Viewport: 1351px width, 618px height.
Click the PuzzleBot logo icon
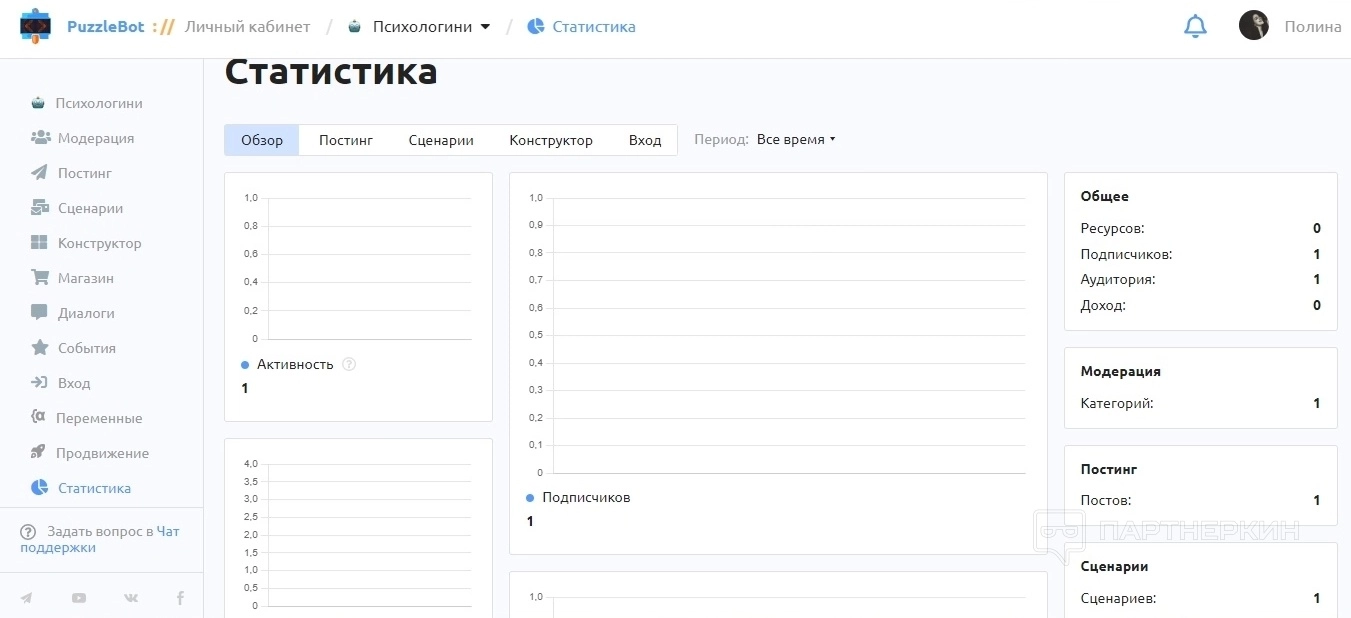click(35, 26)
